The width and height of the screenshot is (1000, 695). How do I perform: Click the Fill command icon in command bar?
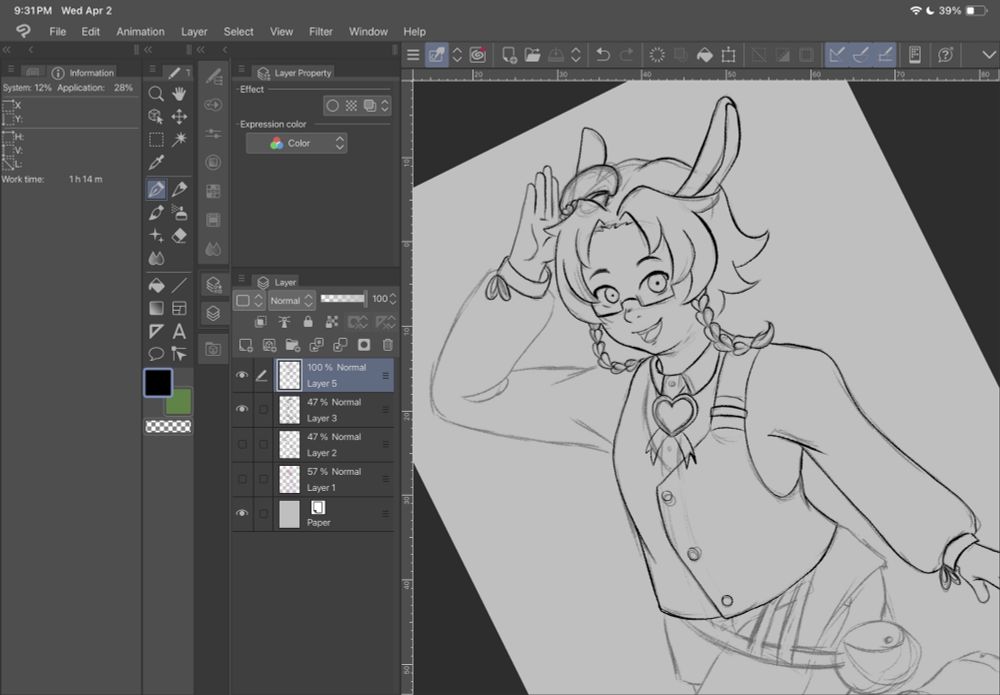705,55
